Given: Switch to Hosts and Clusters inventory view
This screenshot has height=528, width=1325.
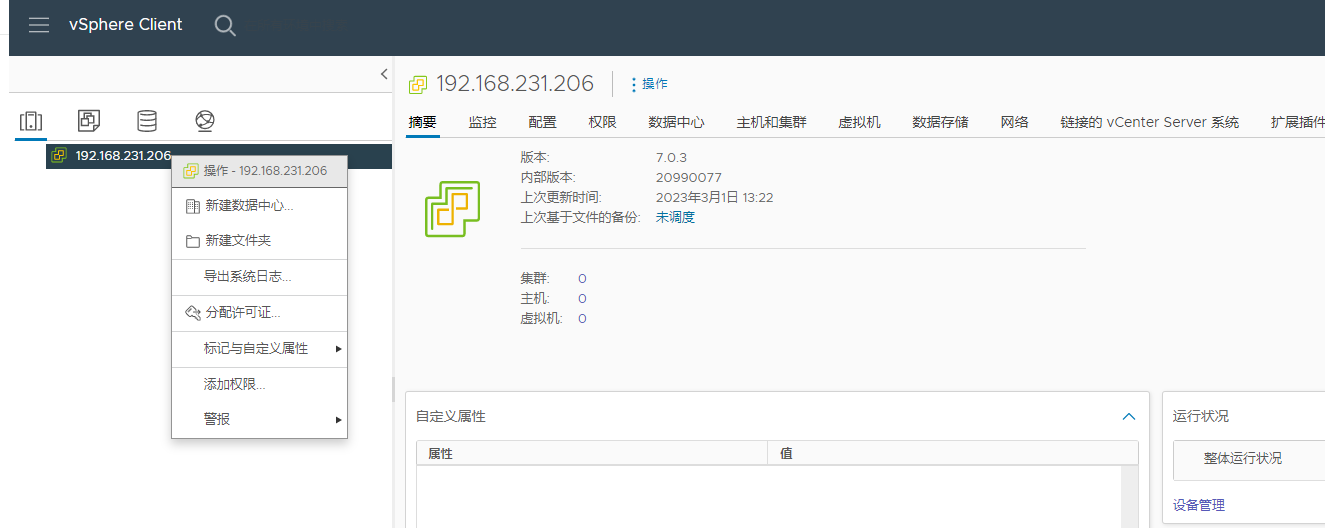Looking at the screenshot, I should 31,121.
